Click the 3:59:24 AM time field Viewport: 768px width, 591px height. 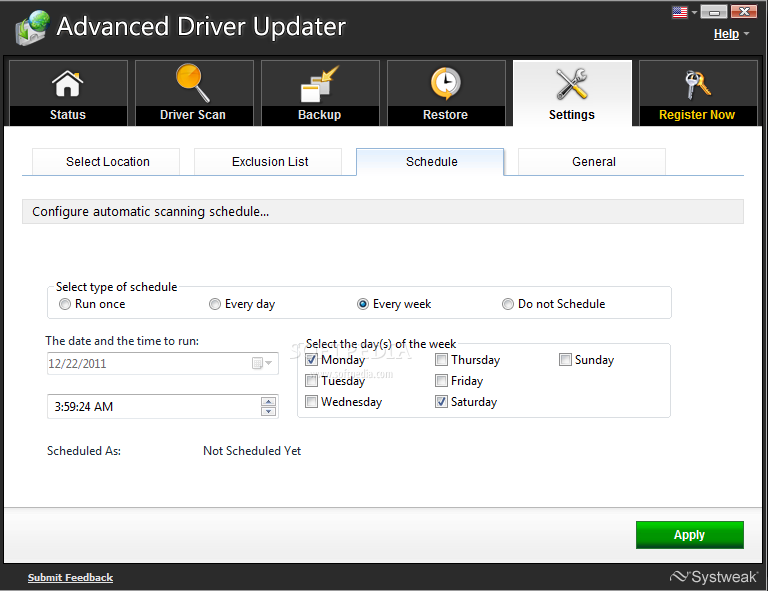163,406
